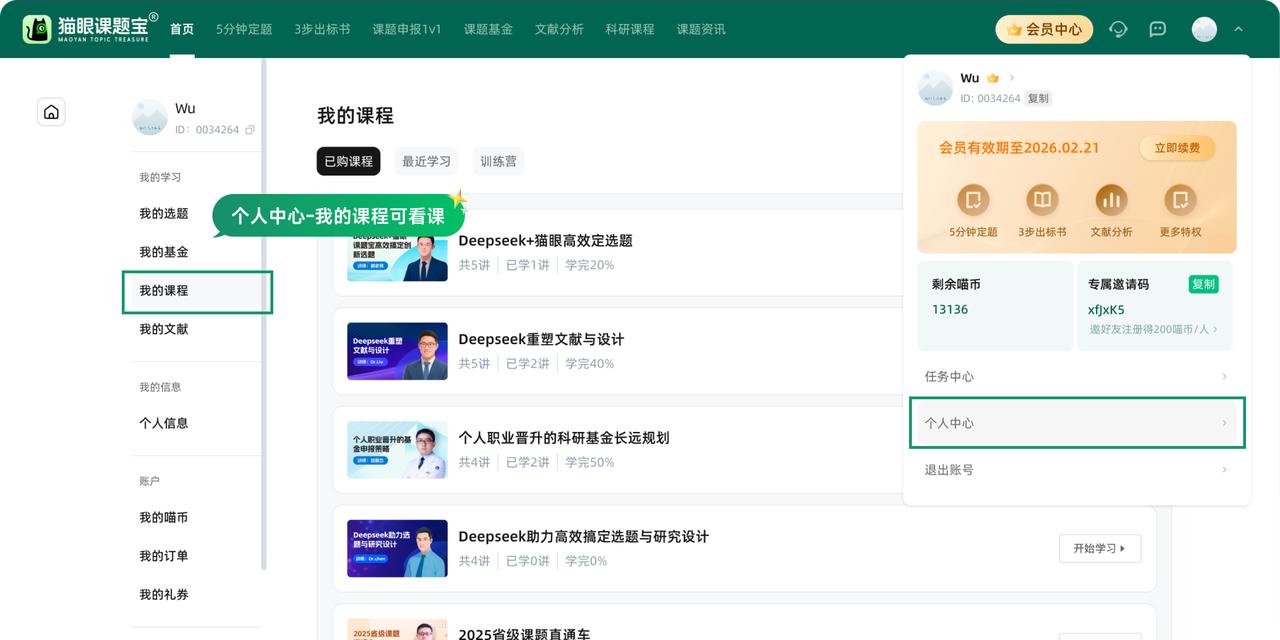Open 个人中心 menu entry

coord(1077,423)
